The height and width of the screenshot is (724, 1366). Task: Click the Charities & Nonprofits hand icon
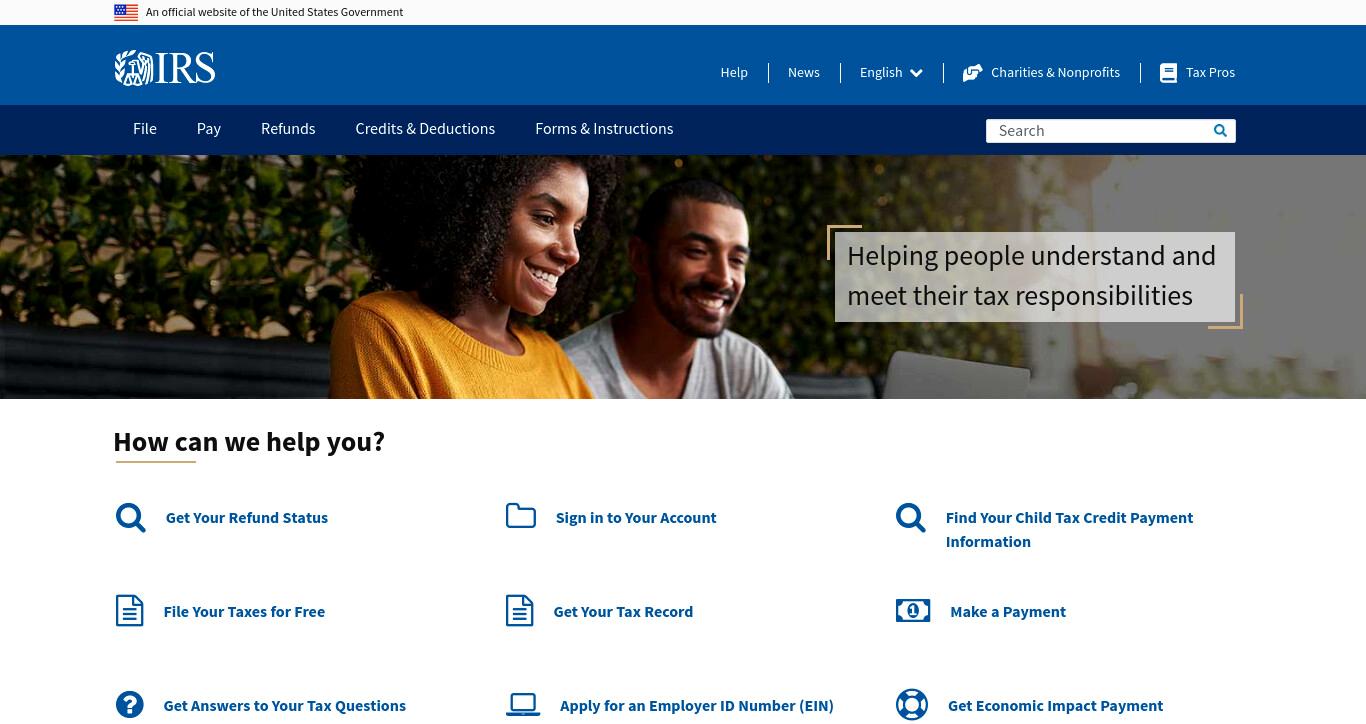[x=972, y=73]
